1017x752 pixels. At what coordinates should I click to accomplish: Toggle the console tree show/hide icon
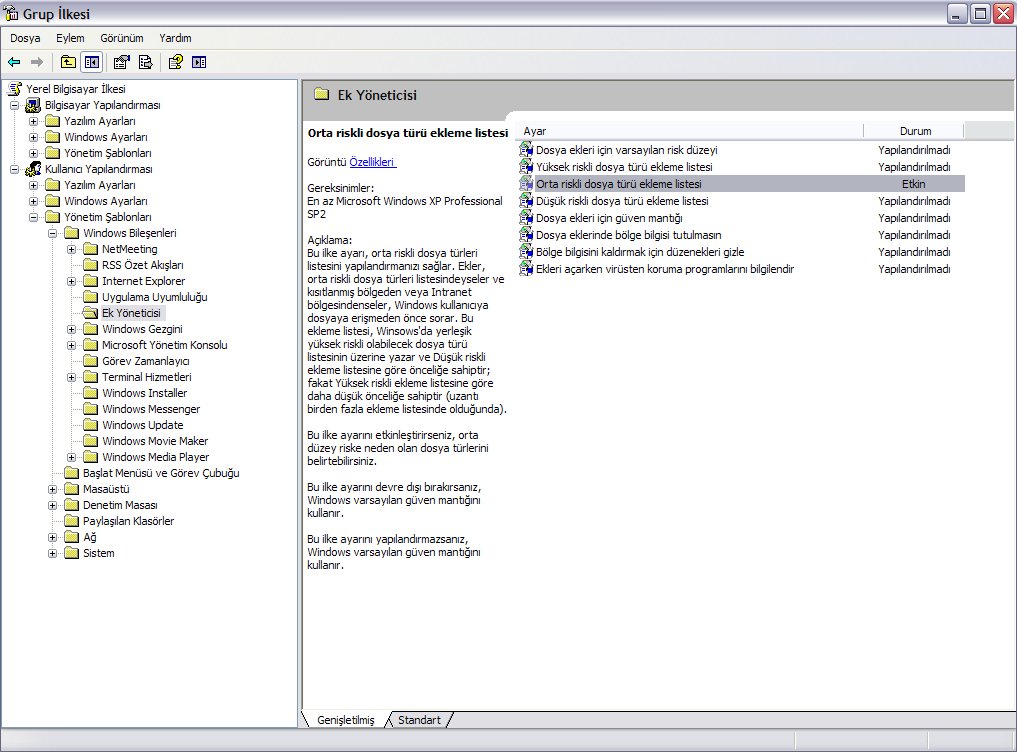click(92, 62)
